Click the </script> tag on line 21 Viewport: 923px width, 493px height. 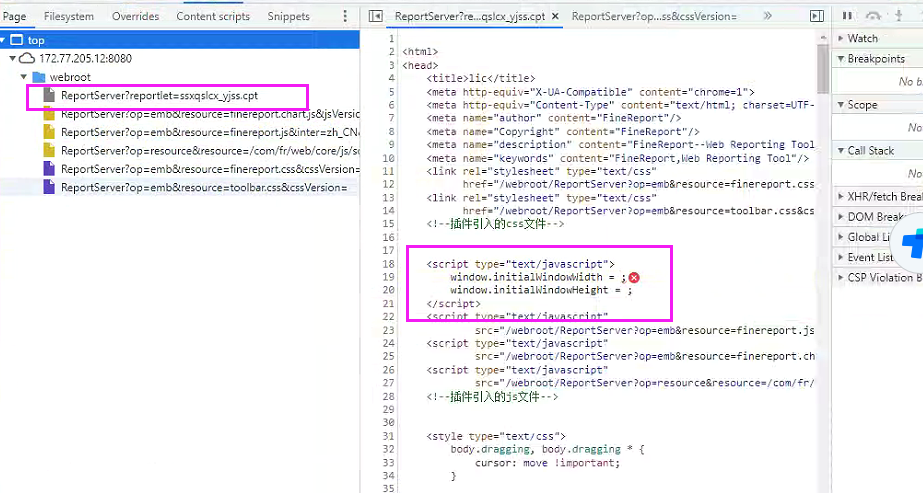pyautogui.click(x=453, y=304)
